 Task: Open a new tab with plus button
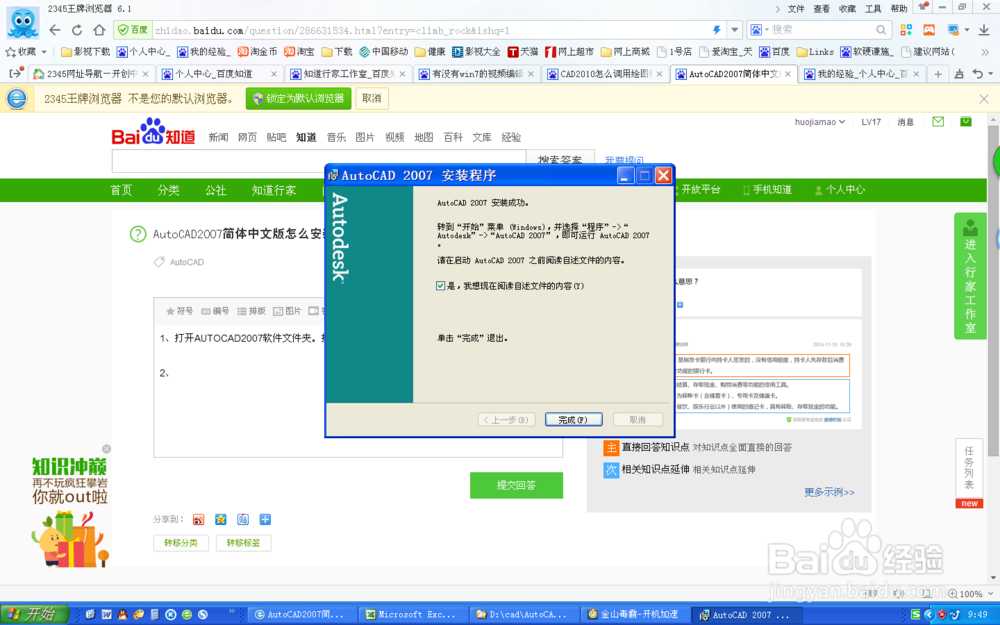(938, 74)
